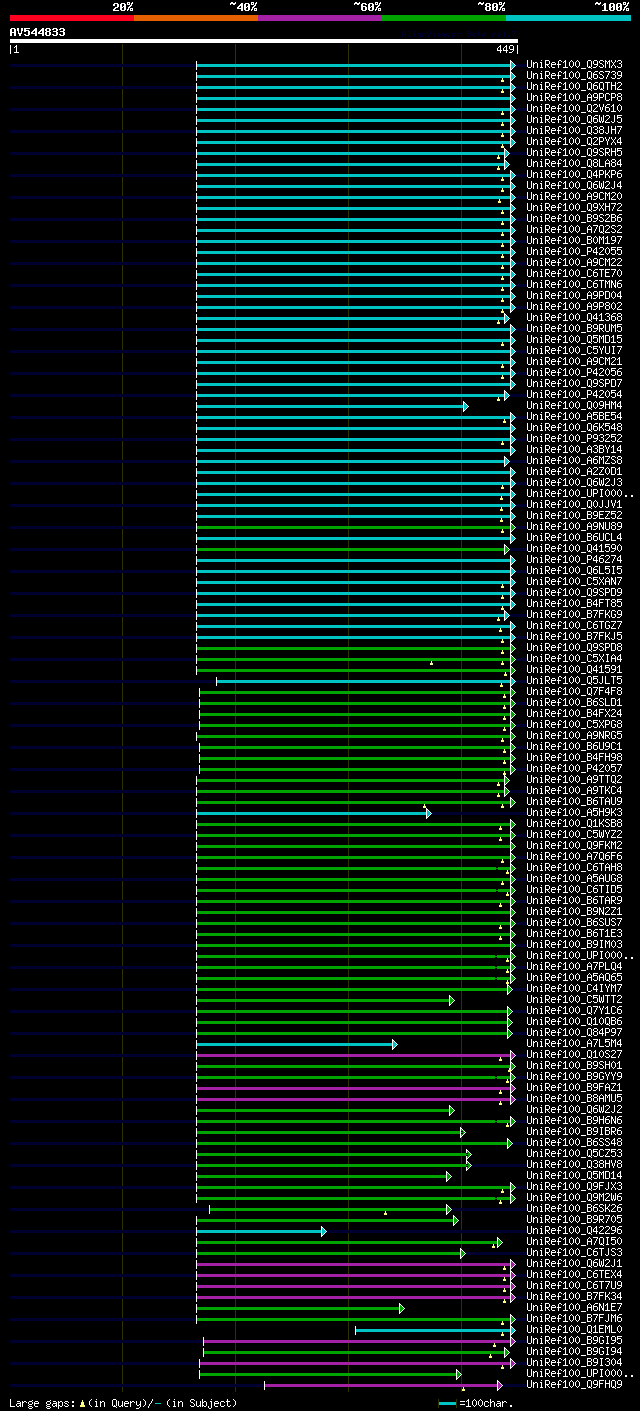The height and width of the screenshot is (1411, 640).
Task: Select hit label UniRef100_P42057
Action: [x=573, y=768]
